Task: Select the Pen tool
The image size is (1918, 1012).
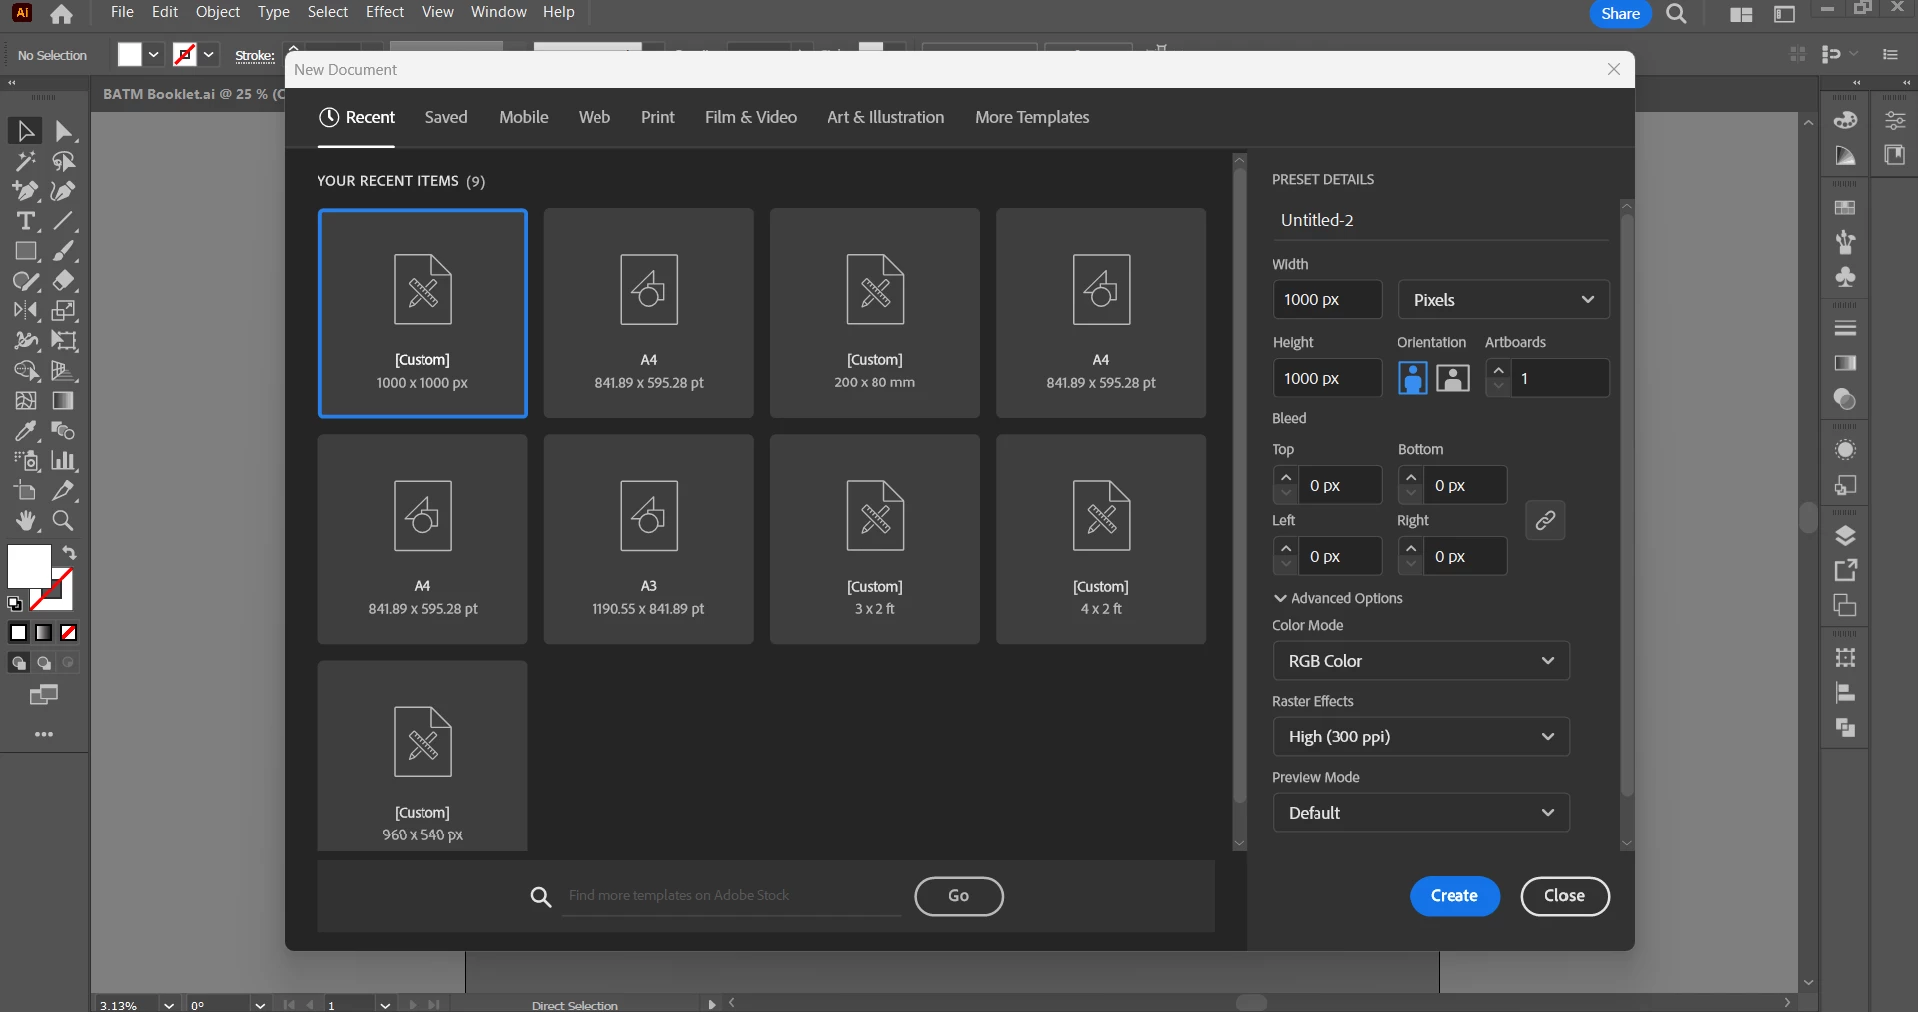Action: 26,191
